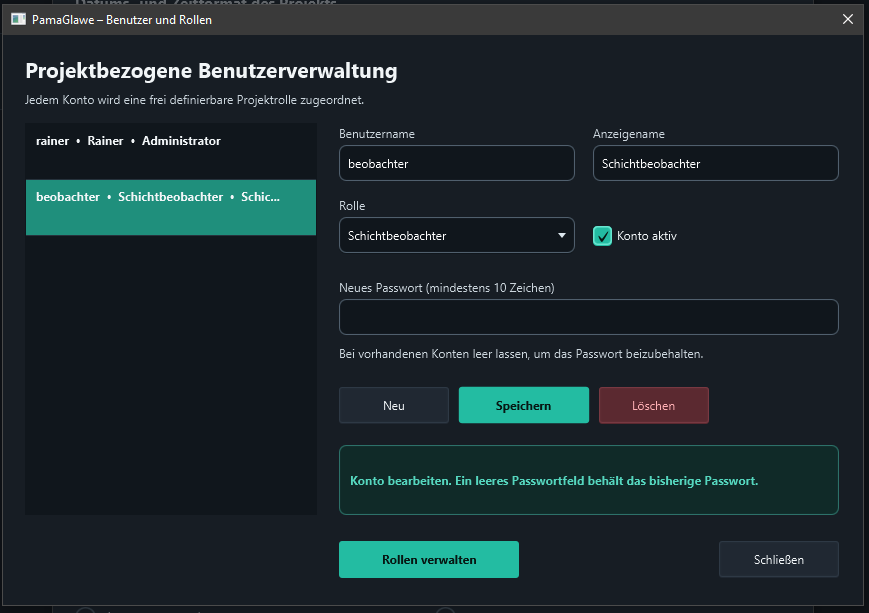The image size is (869, 613).
Task: Click the Rolle field label
Action: (352, 206)
